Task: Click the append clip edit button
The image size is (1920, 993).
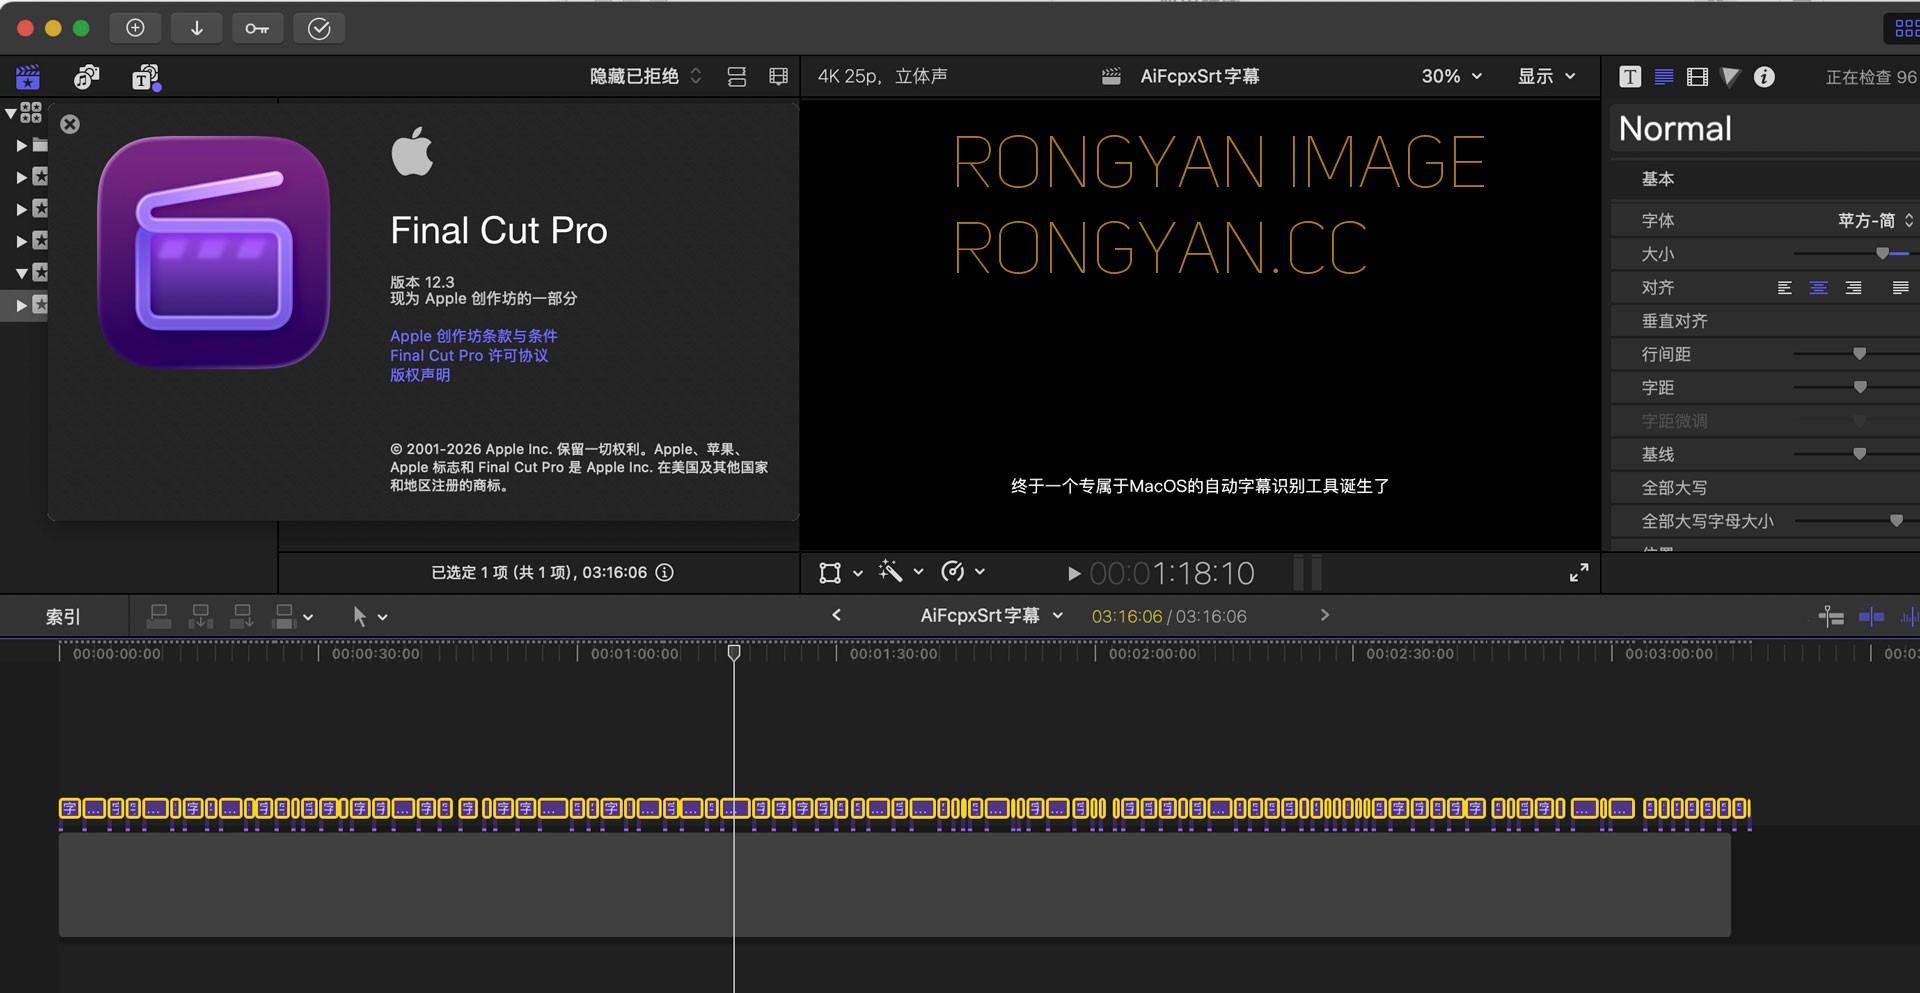Action: (242, 616)
